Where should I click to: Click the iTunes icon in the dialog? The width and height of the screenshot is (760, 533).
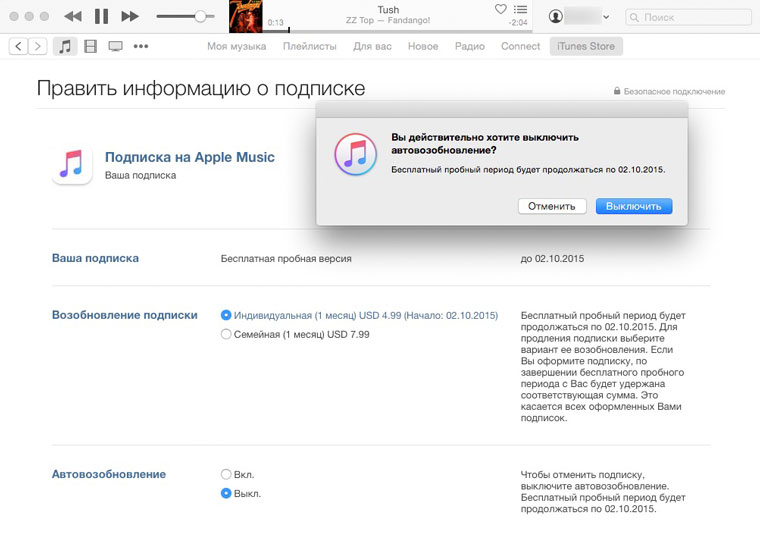pyautogui.click(x=356, y=154)
